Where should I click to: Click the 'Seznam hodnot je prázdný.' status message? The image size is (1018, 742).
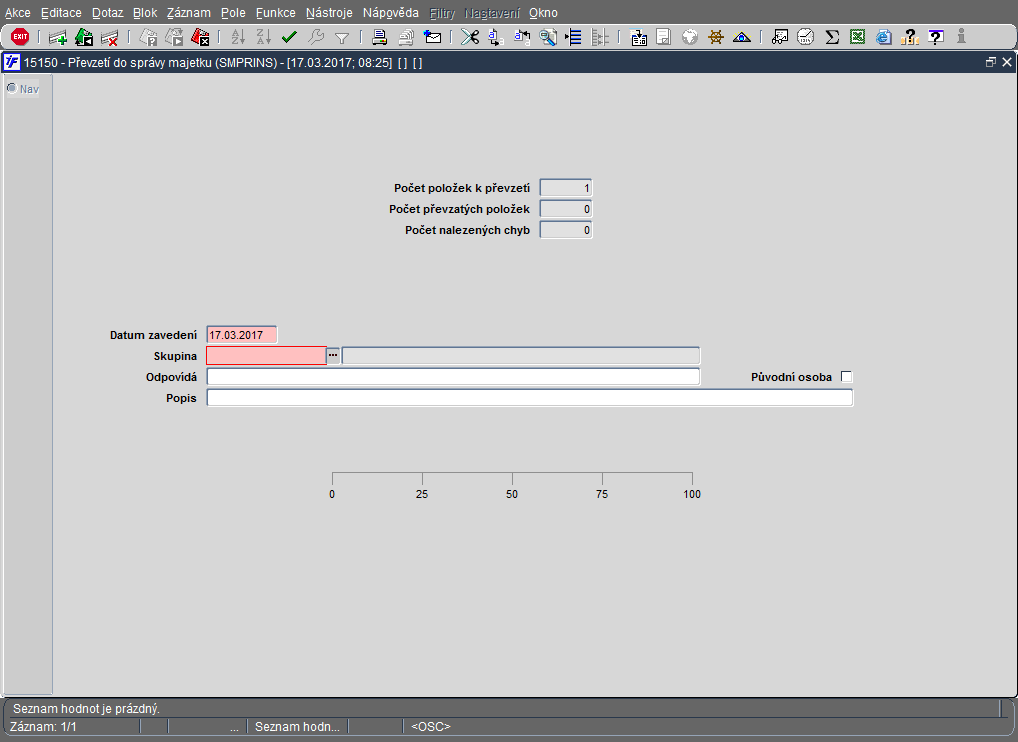coord(86,708)
